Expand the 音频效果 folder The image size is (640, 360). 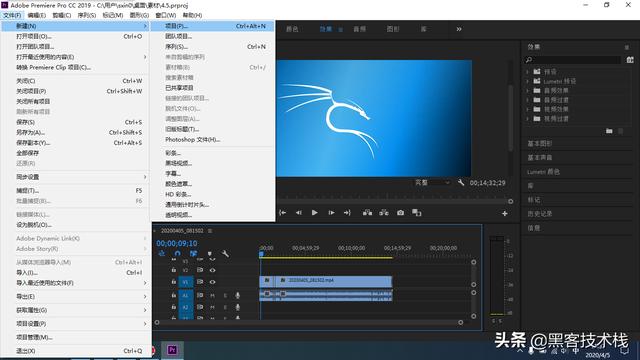pos(527,90)
